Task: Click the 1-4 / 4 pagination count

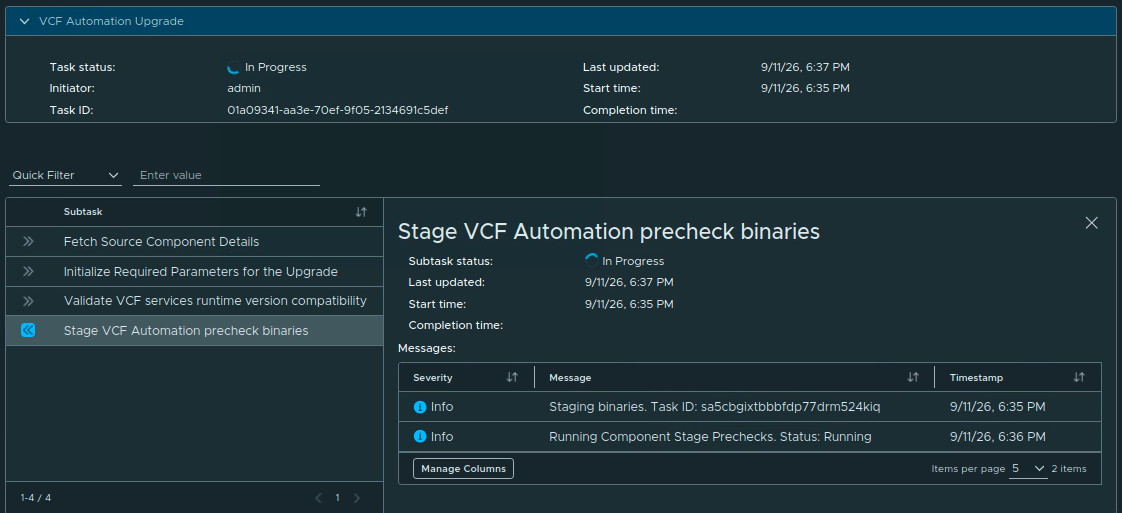Action: pyautogui.click(x=36, y=497)
